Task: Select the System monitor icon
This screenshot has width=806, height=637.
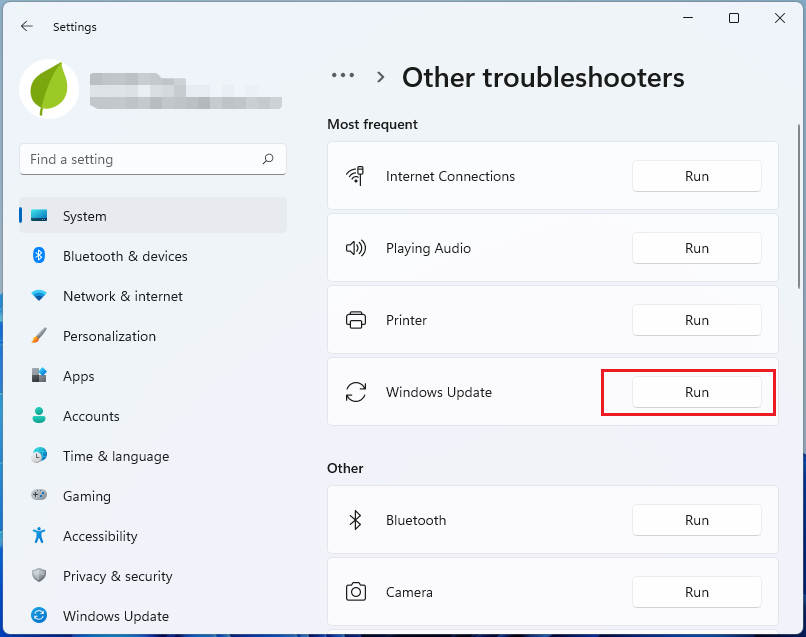Action: coord(39,215)
